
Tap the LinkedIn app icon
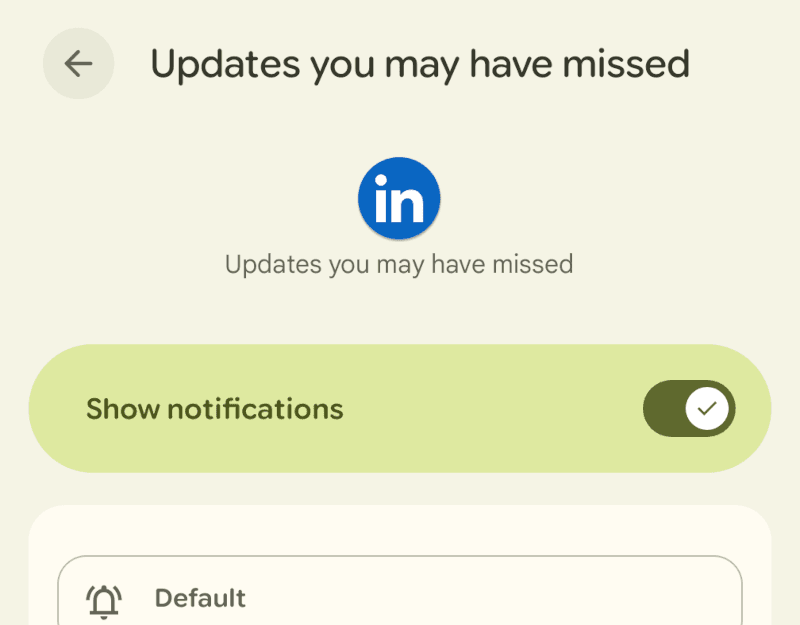399,199
